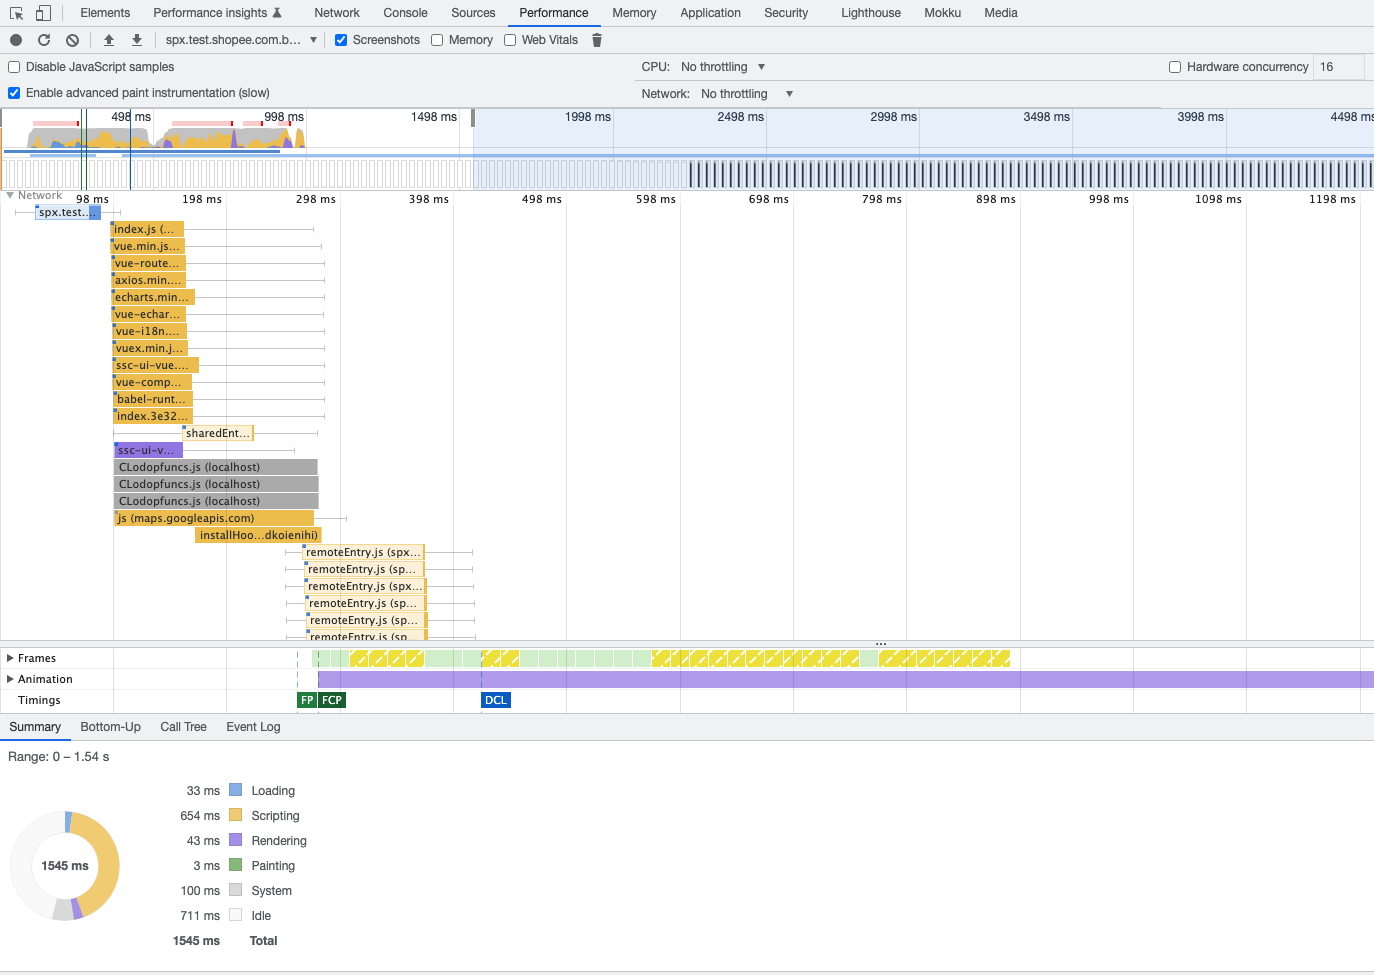Enable the Hardware concurrency checkbox

(x=1175, y=67)
